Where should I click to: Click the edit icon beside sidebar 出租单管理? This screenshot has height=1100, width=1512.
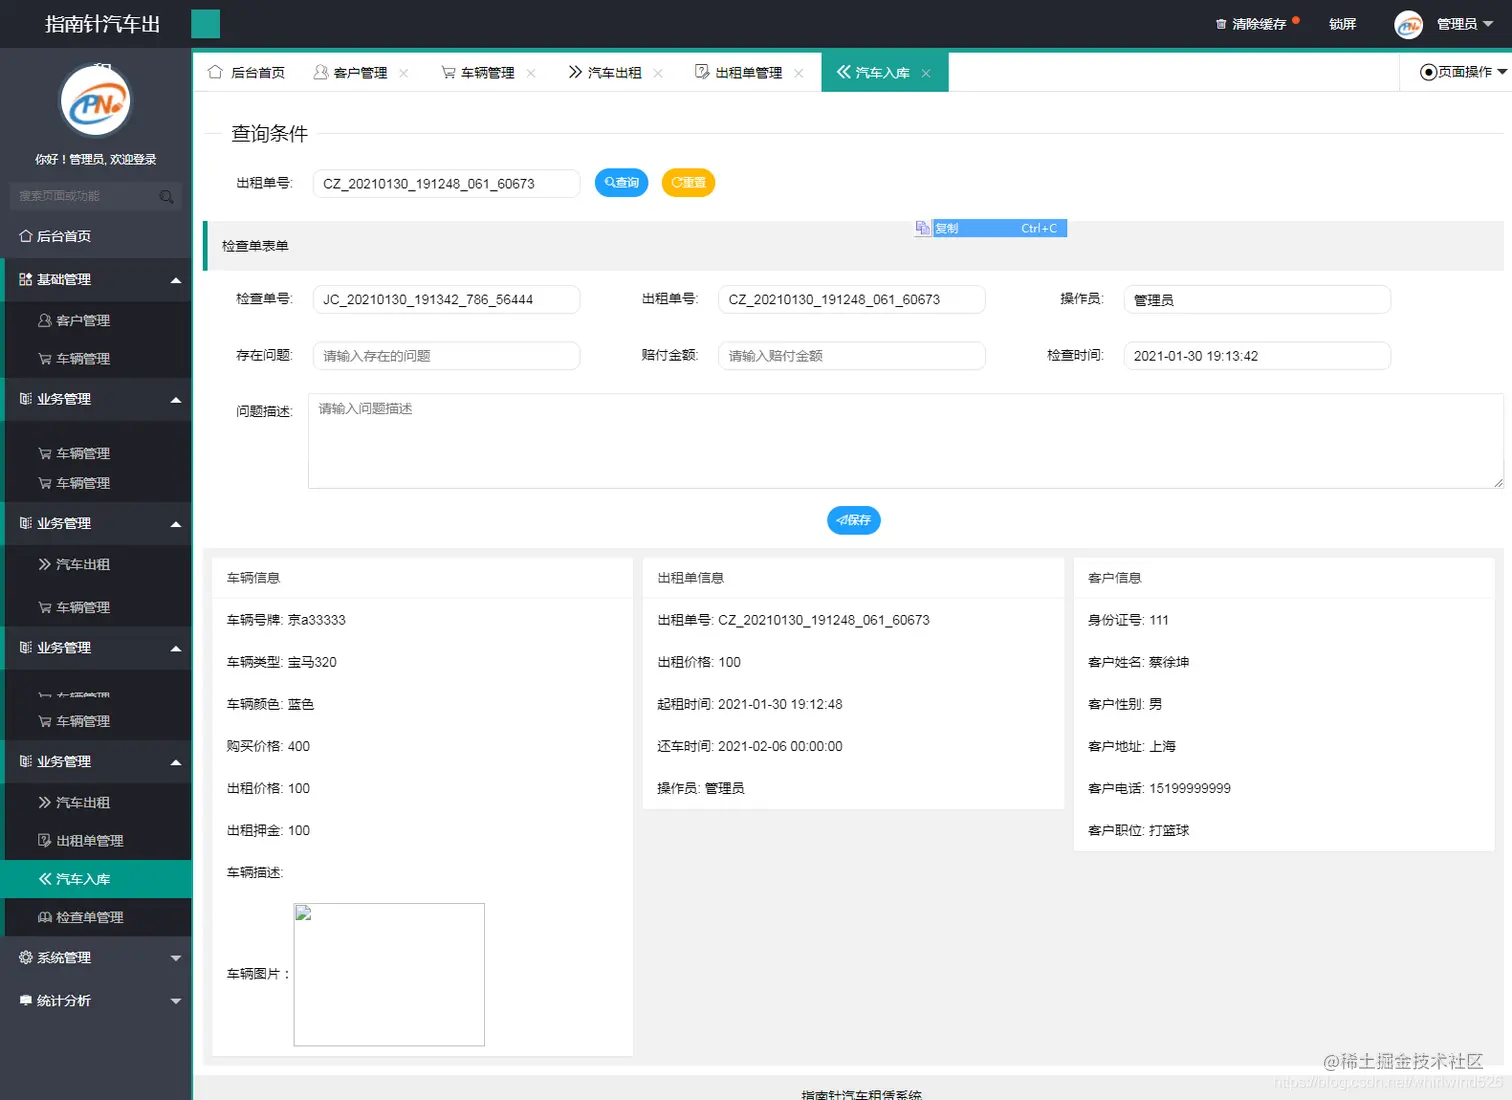[x=45, y=841]
